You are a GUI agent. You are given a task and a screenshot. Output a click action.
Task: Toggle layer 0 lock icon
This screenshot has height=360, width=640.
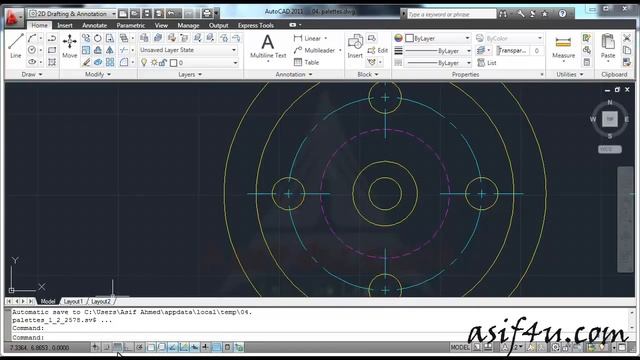coord(163,63)
